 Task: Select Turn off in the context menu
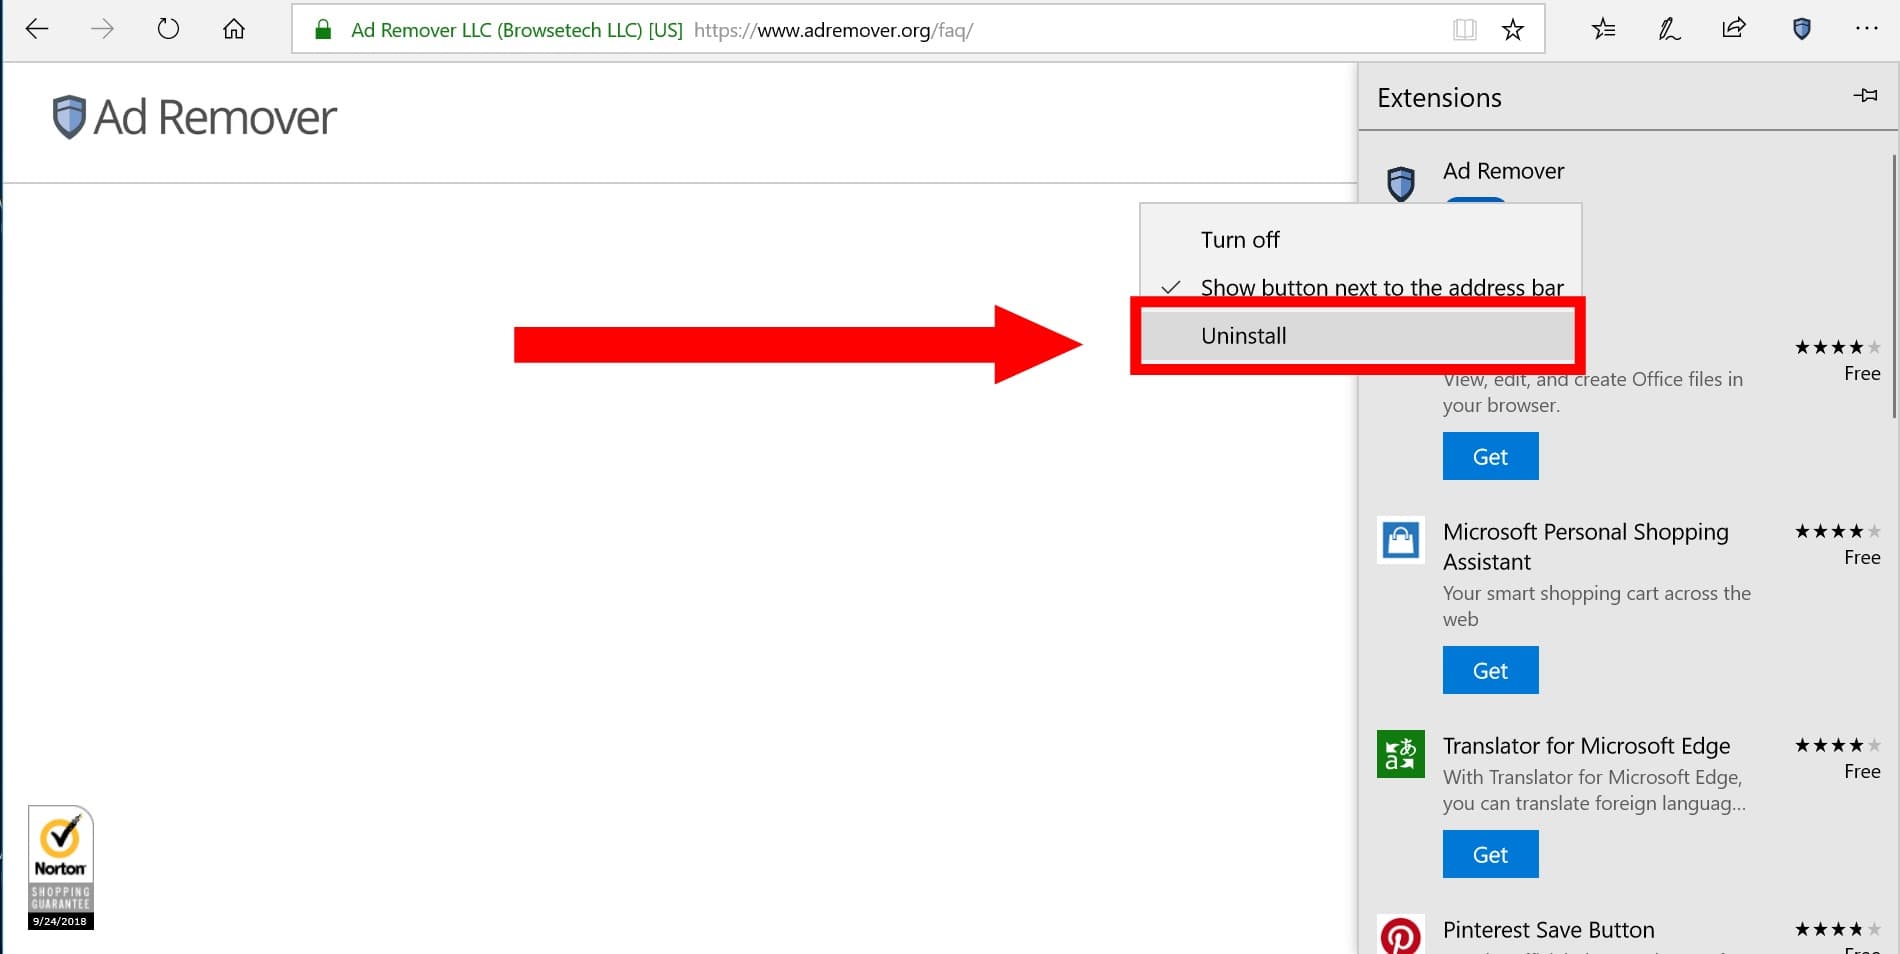(x=1360, y=240)
